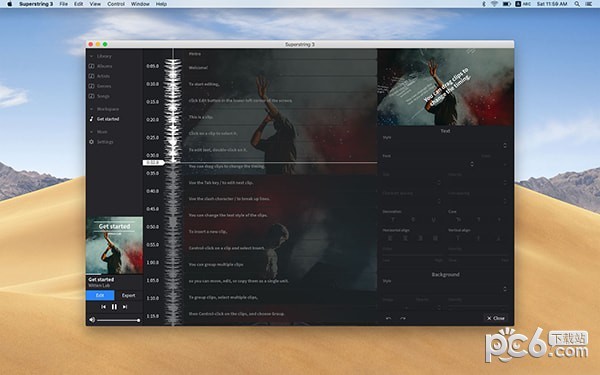Pause playback

pyautogui.click(x=114, y=307)
